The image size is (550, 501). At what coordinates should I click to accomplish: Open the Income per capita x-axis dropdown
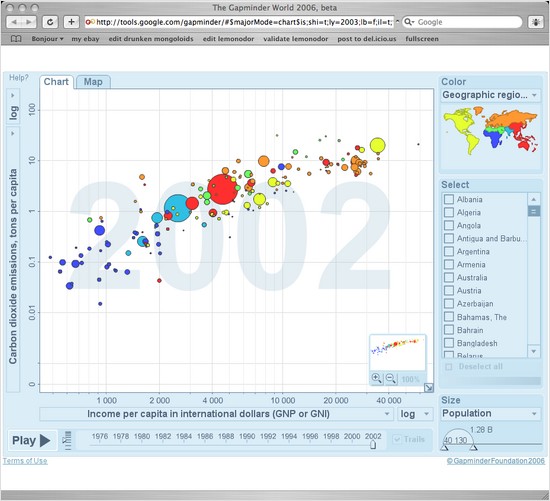click(216, 414)
